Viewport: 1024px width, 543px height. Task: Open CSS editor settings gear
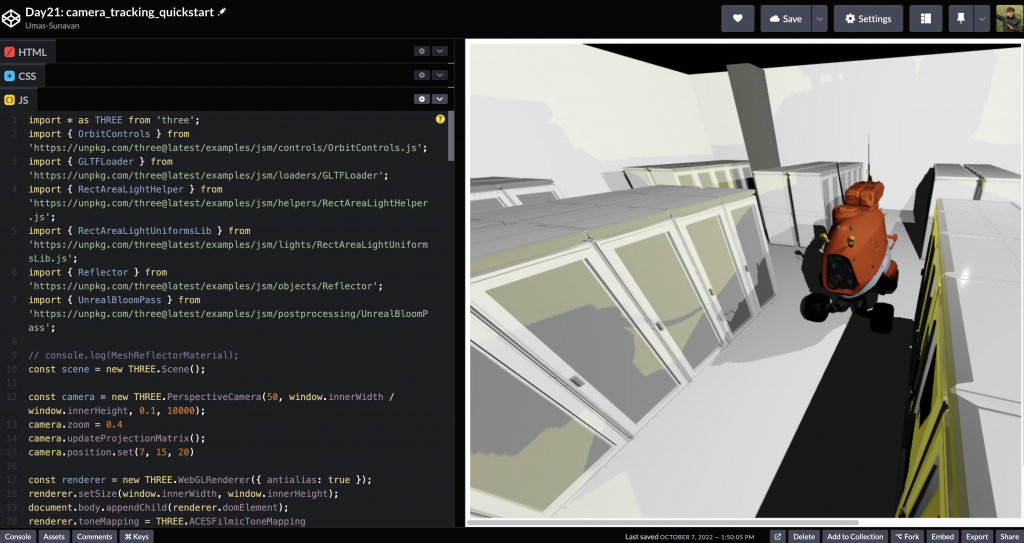point(422,75)
